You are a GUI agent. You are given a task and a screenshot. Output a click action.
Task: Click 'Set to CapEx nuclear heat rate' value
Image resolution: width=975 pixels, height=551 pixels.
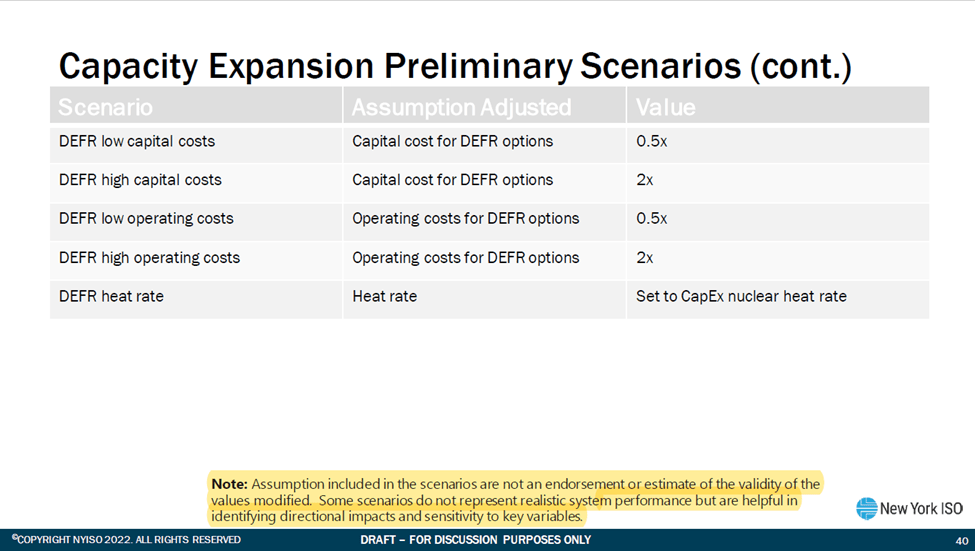coord(741,296)
